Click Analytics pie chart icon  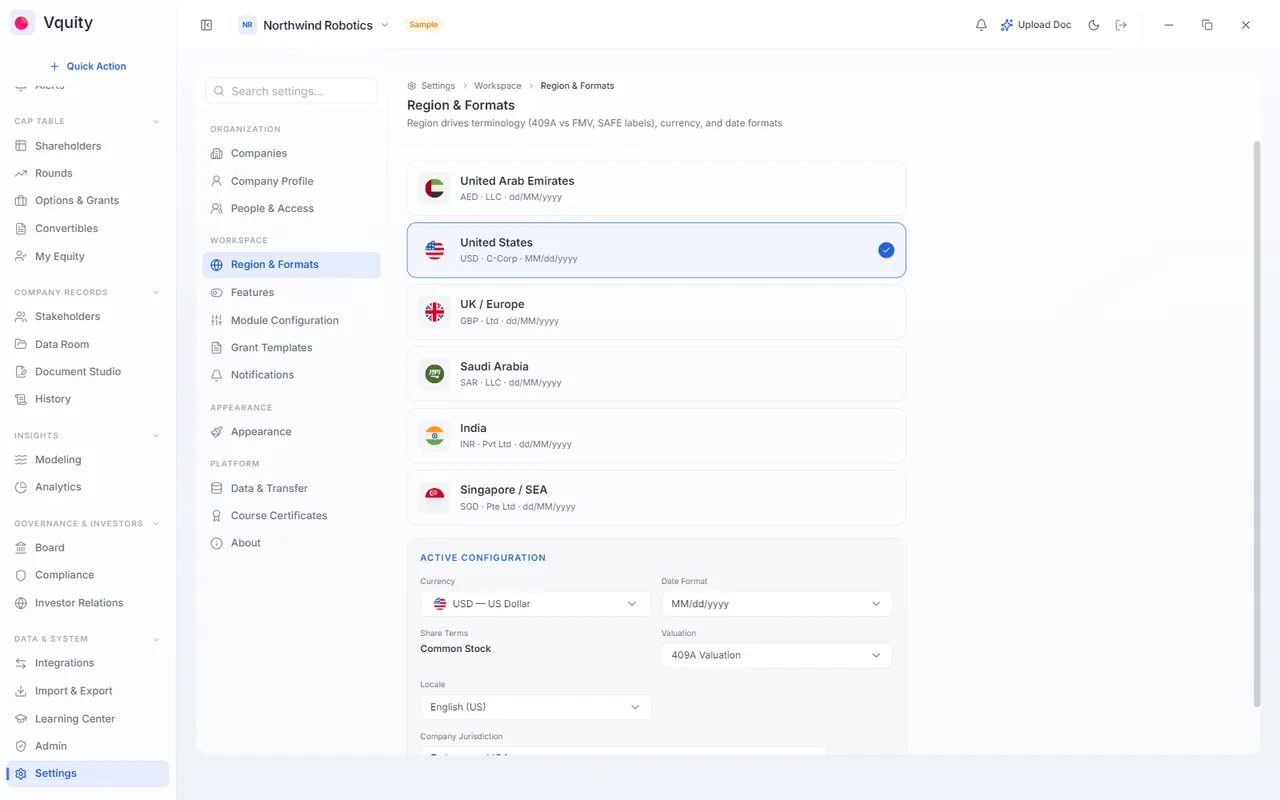pyautogui.click(x=21, y=487)
